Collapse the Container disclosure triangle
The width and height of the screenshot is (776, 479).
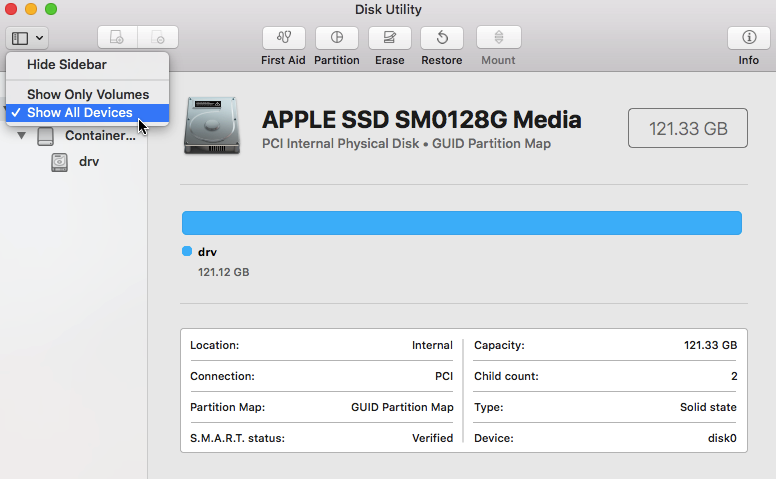click(x=21, y=136)
